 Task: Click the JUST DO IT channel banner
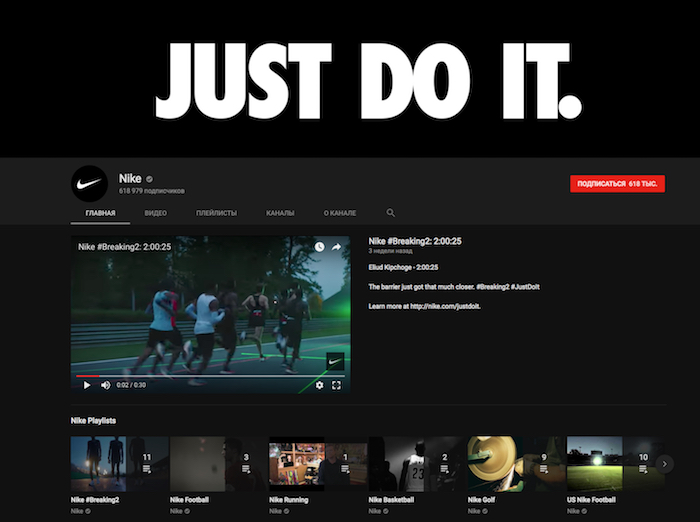350,79
